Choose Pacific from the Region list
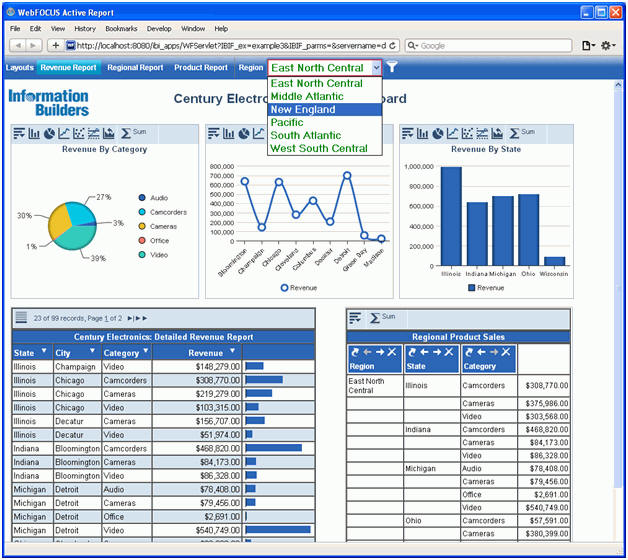The height and width of the screenshot is (560, 628). 325,122
